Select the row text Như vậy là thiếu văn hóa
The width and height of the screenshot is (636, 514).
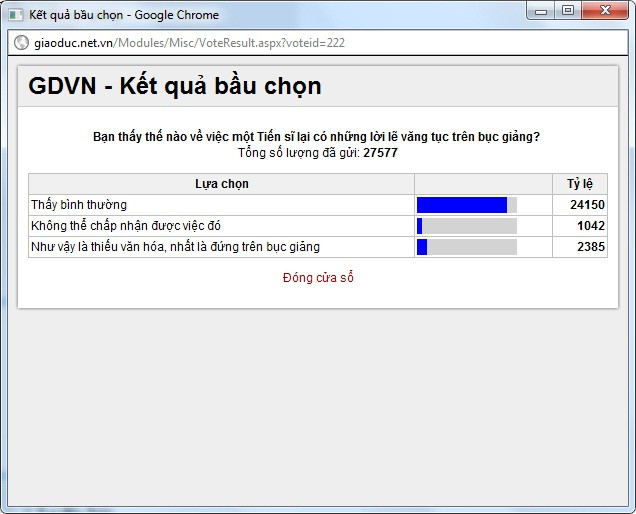tap(175, 247)
